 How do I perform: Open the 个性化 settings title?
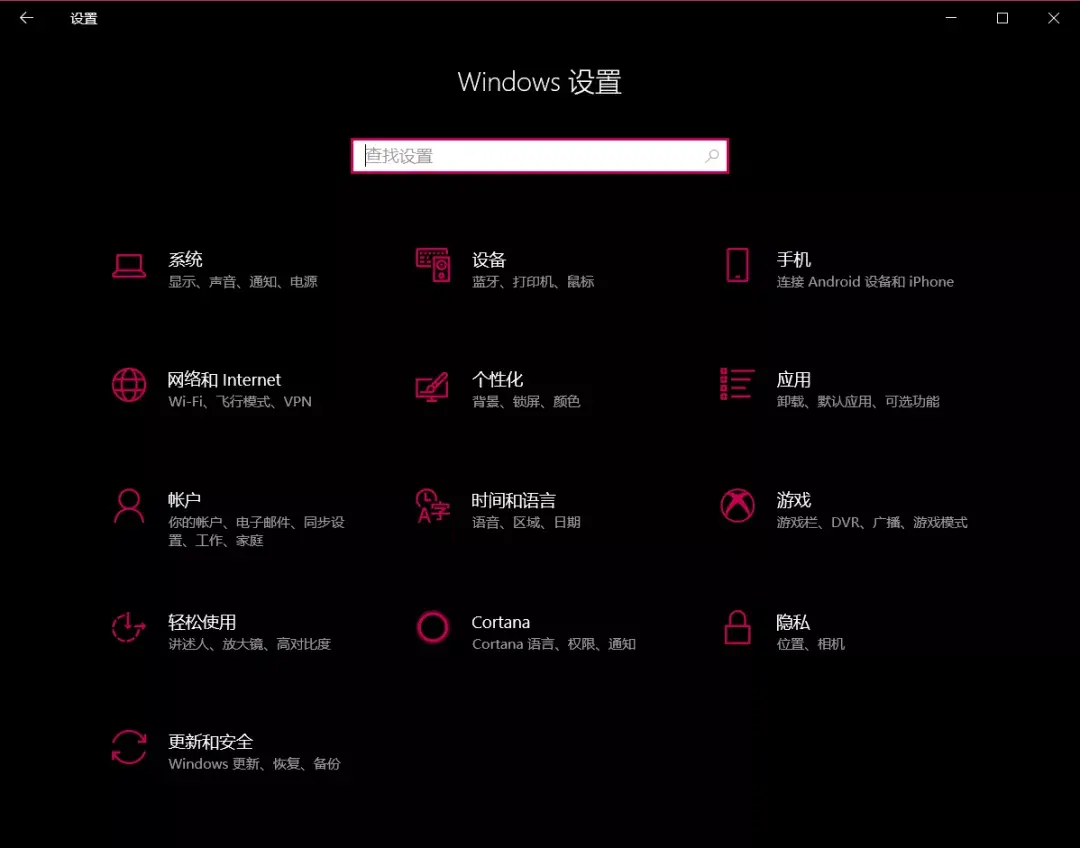497,380
